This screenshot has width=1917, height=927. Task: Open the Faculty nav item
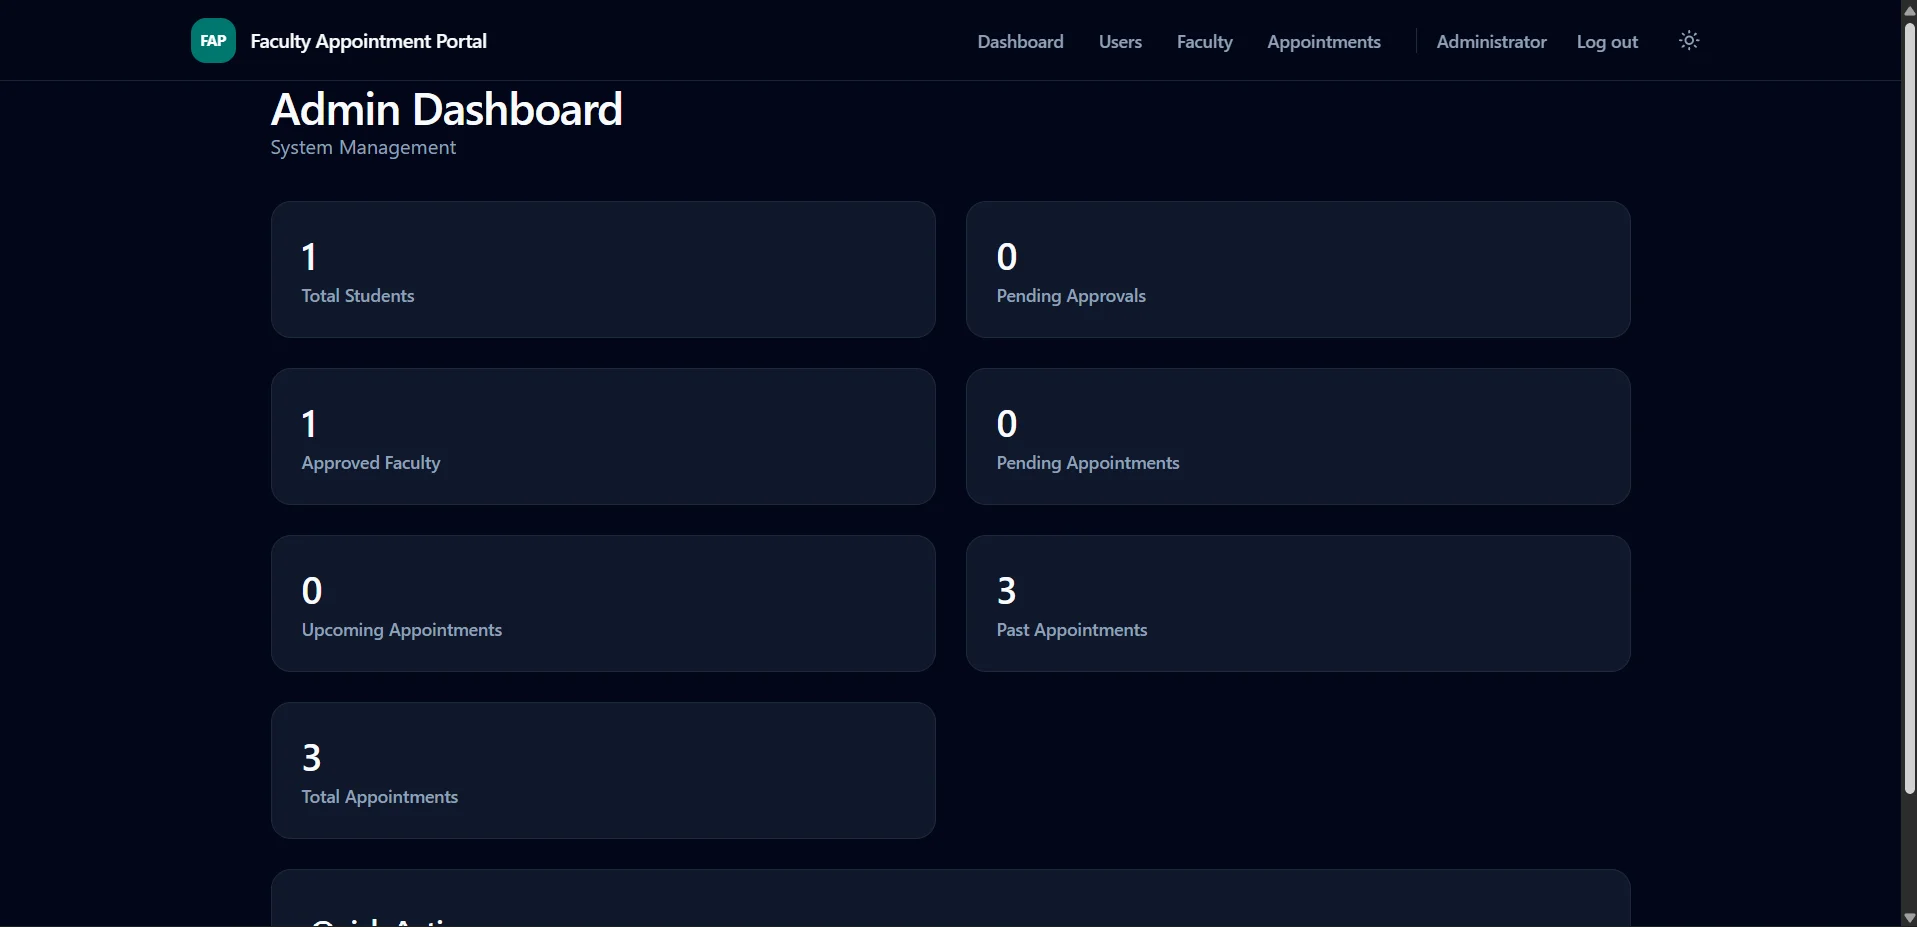[x=1204, y=42]
